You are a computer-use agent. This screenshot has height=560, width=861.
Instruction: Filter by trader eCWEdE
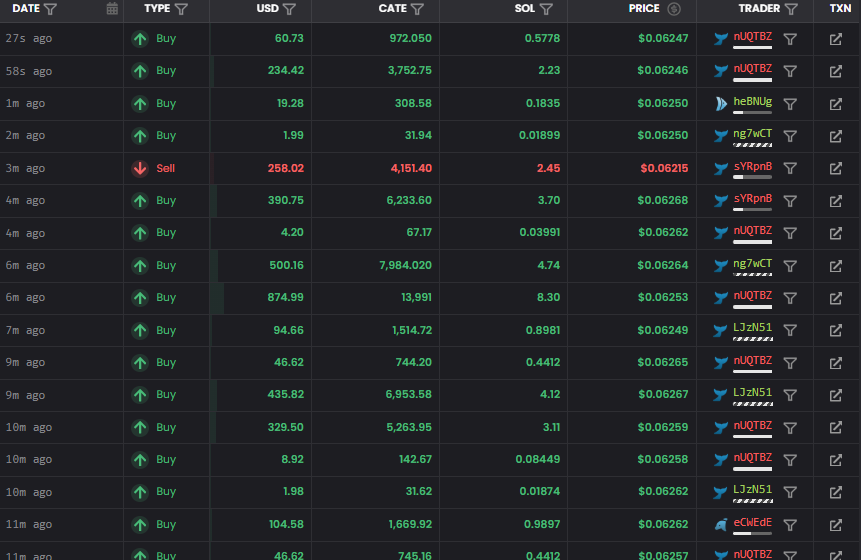(x=790, y=525)
